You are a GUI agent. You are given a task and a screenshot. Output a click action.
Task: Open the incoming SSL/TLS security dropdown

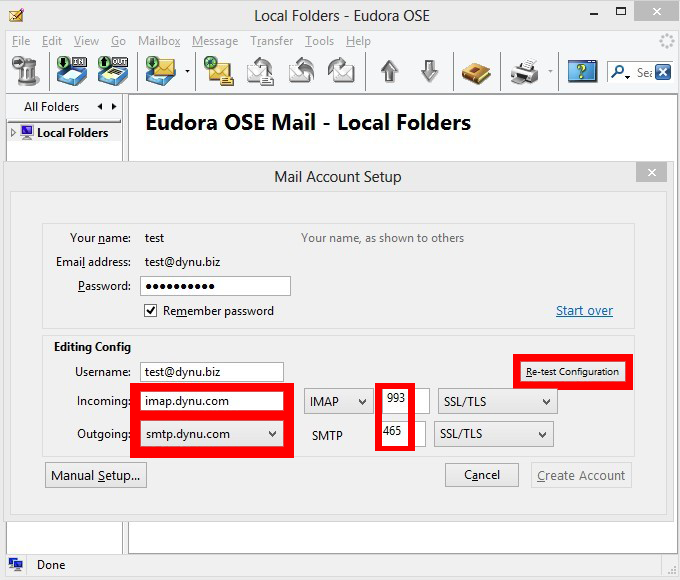click(497, 402)
